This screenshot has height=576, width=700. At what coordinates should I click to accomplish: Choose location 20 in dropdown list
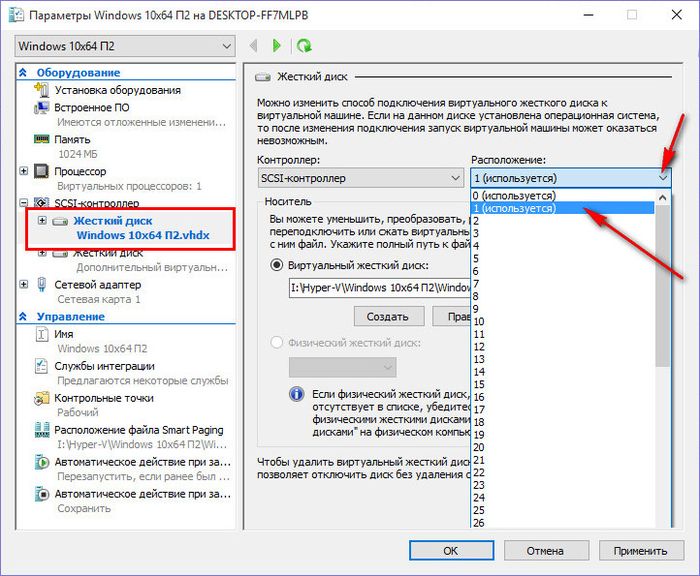[x=562, y=447]
